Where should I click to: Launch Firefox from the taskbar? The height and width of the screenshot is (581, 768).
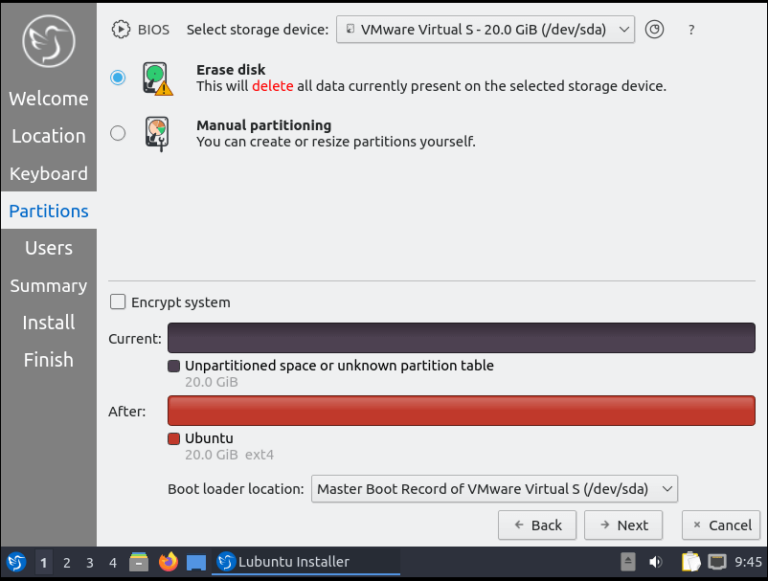[x=167, y=562]
